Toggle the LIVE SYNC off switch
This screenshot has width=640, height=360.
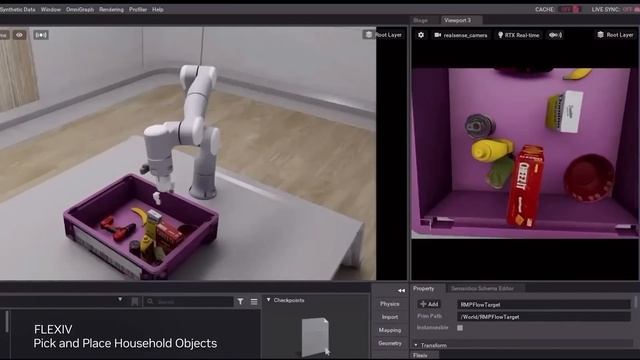(x=631, y=9)
